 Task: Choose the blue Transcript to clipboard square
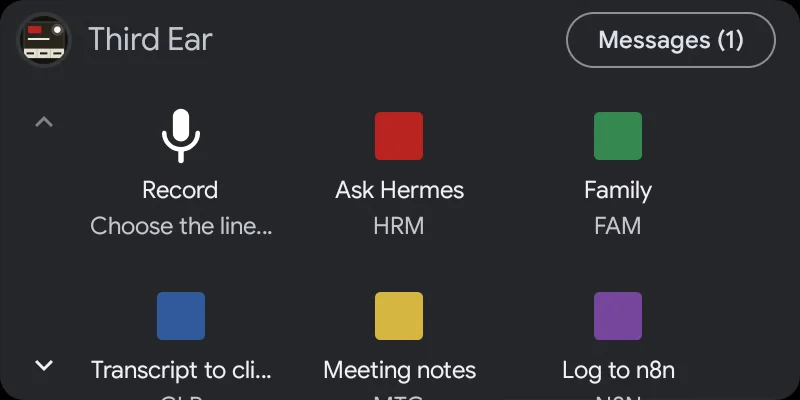click(x=181, y=316)
